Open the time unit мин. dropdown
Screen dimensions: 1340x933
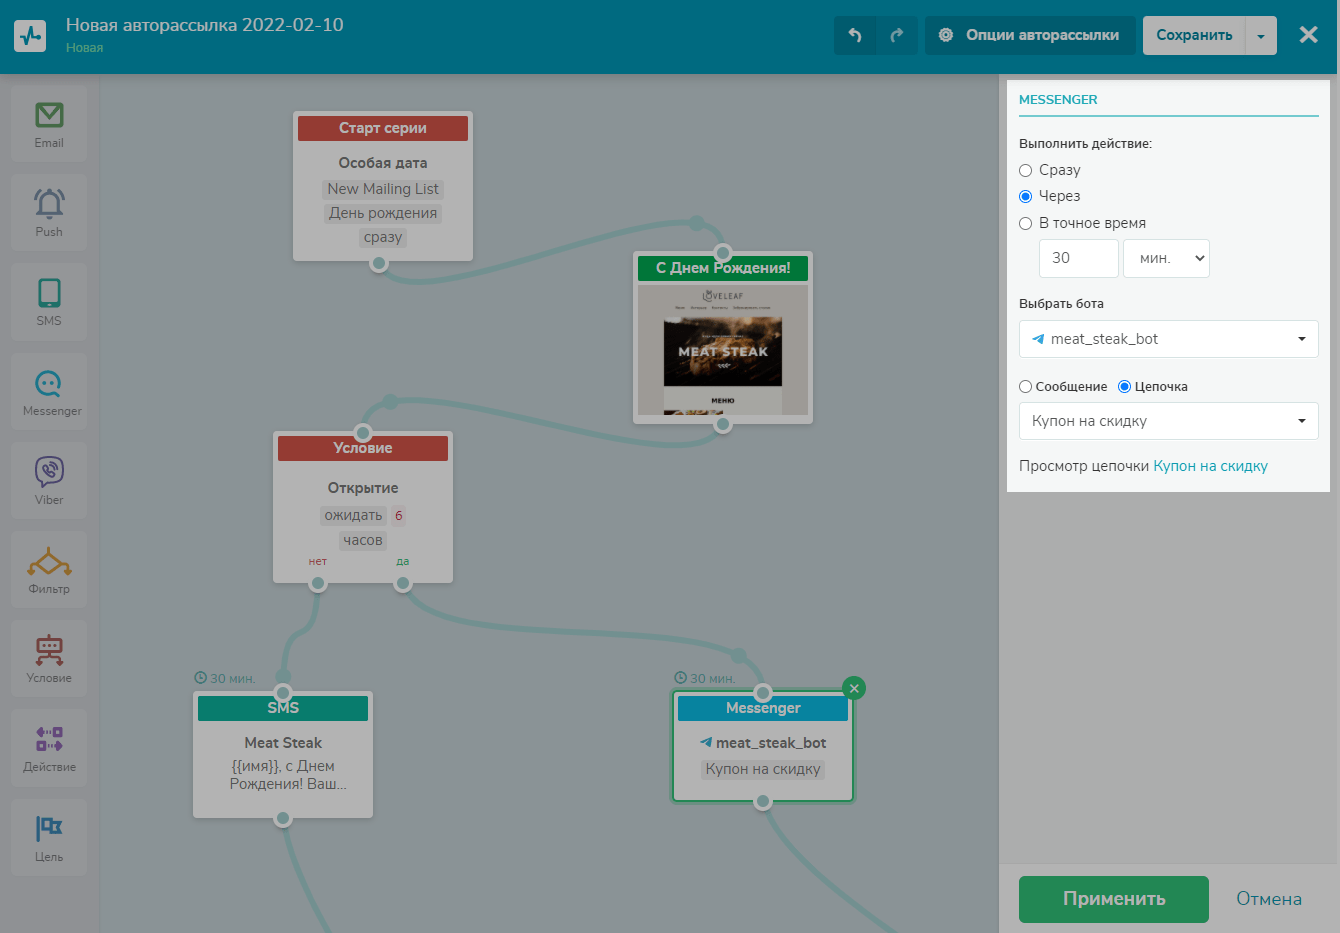(1166, 258)
